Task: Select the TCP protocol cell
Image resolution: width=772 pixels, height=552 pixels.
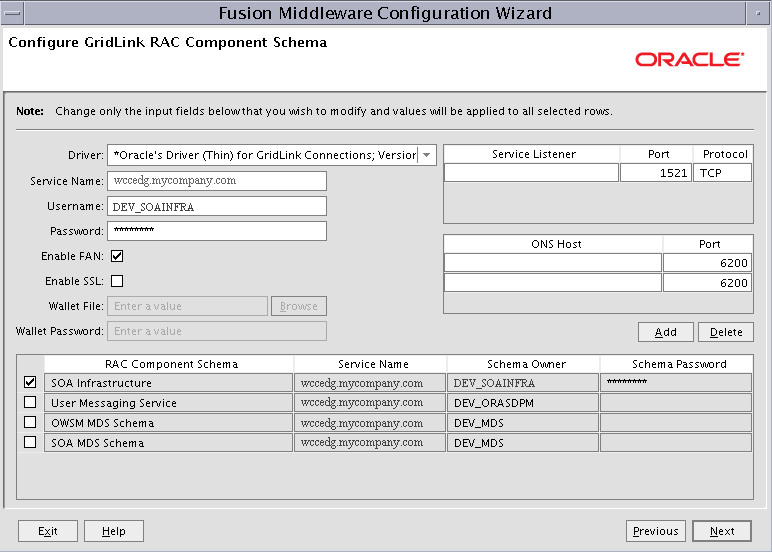Action: (x=722, y=173)
